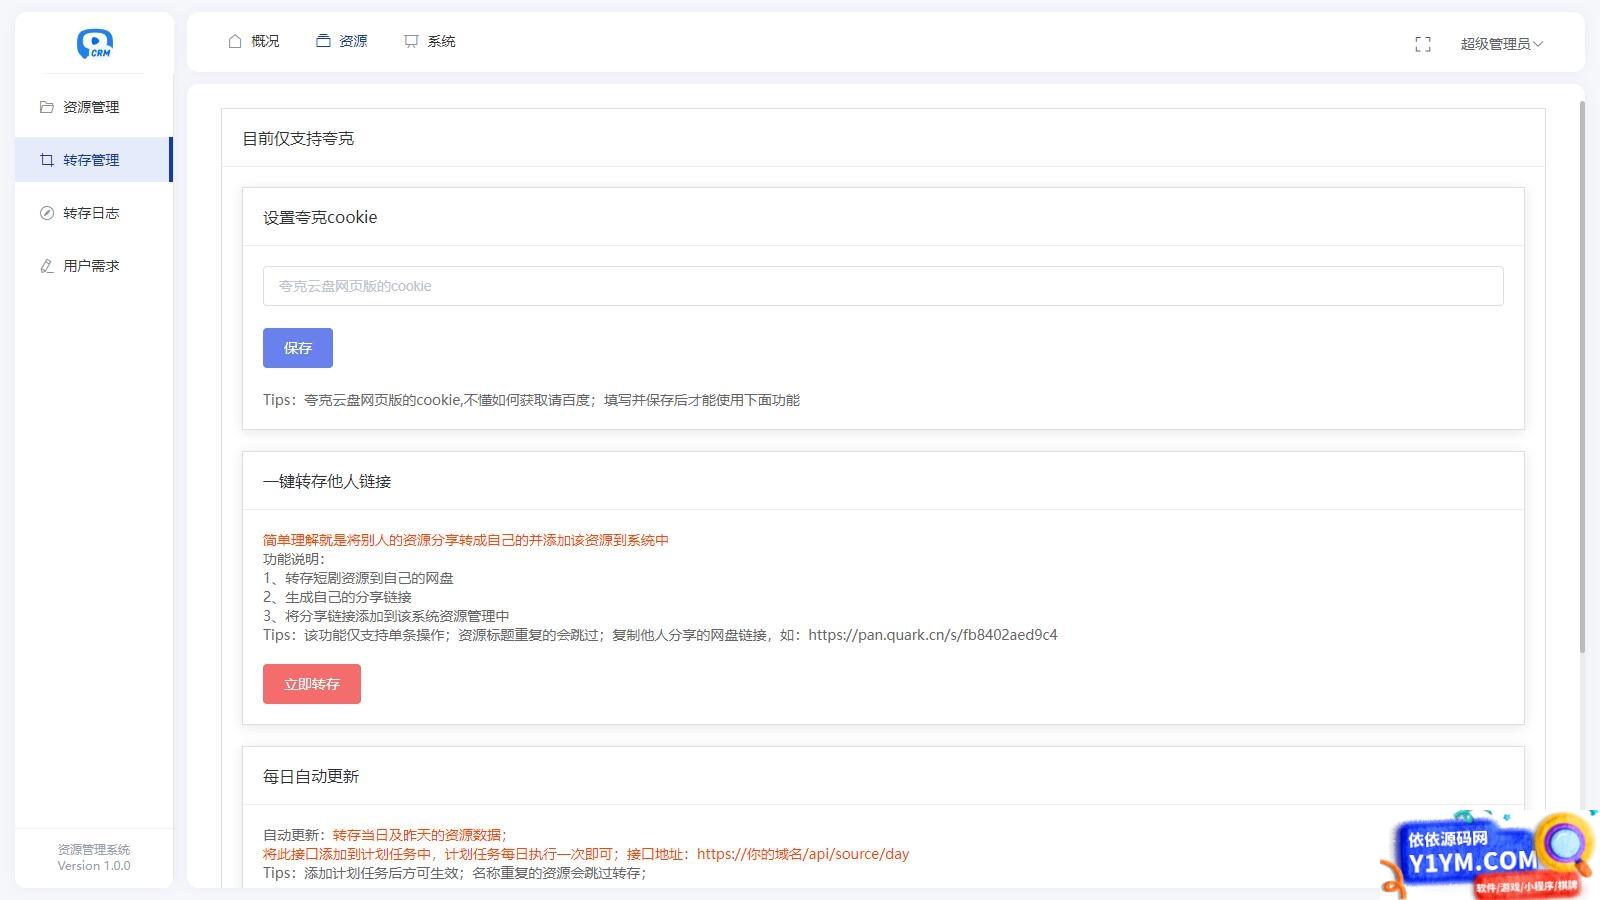The image size is (1600, 900).
Task: Go to 转存日志 sidebar item
Action: [x=94, y=213]
